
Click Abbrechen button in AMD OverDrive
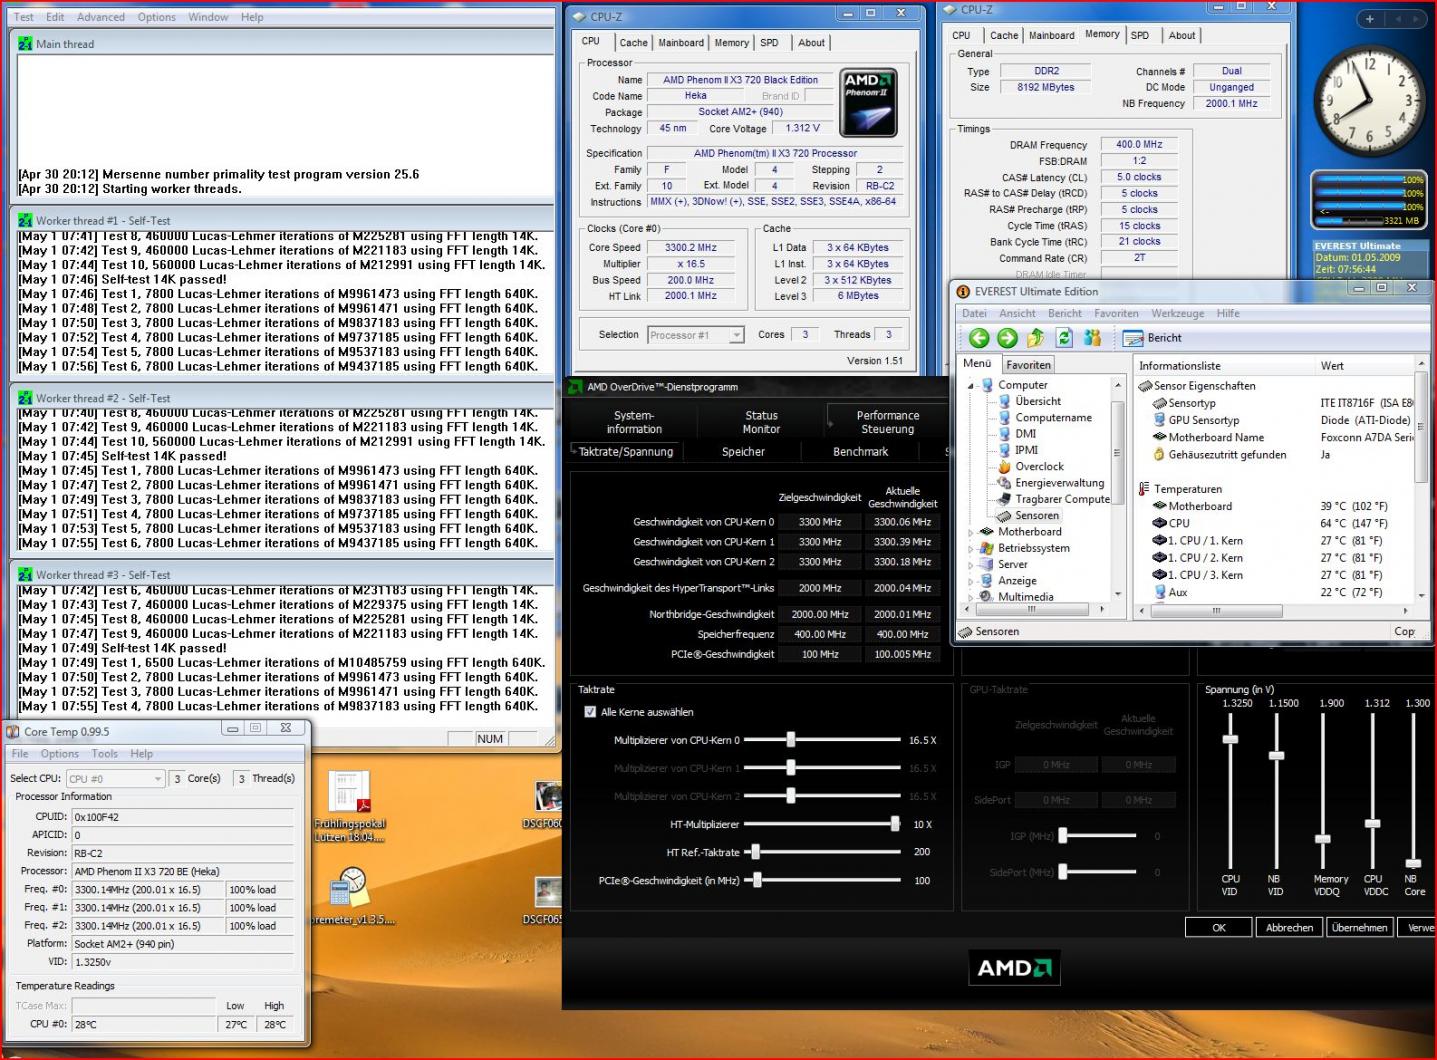coord(1289,927)
